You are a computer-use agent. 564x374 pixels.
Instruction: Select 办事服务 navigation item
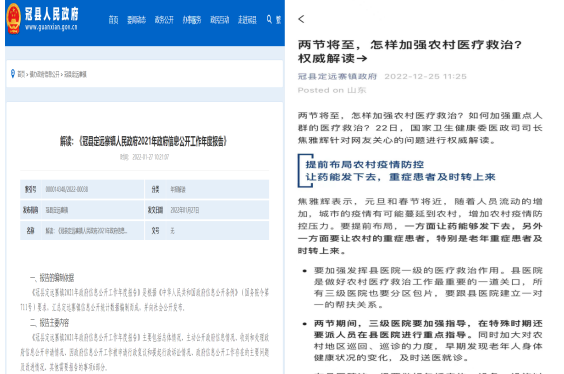pos(192,20)
